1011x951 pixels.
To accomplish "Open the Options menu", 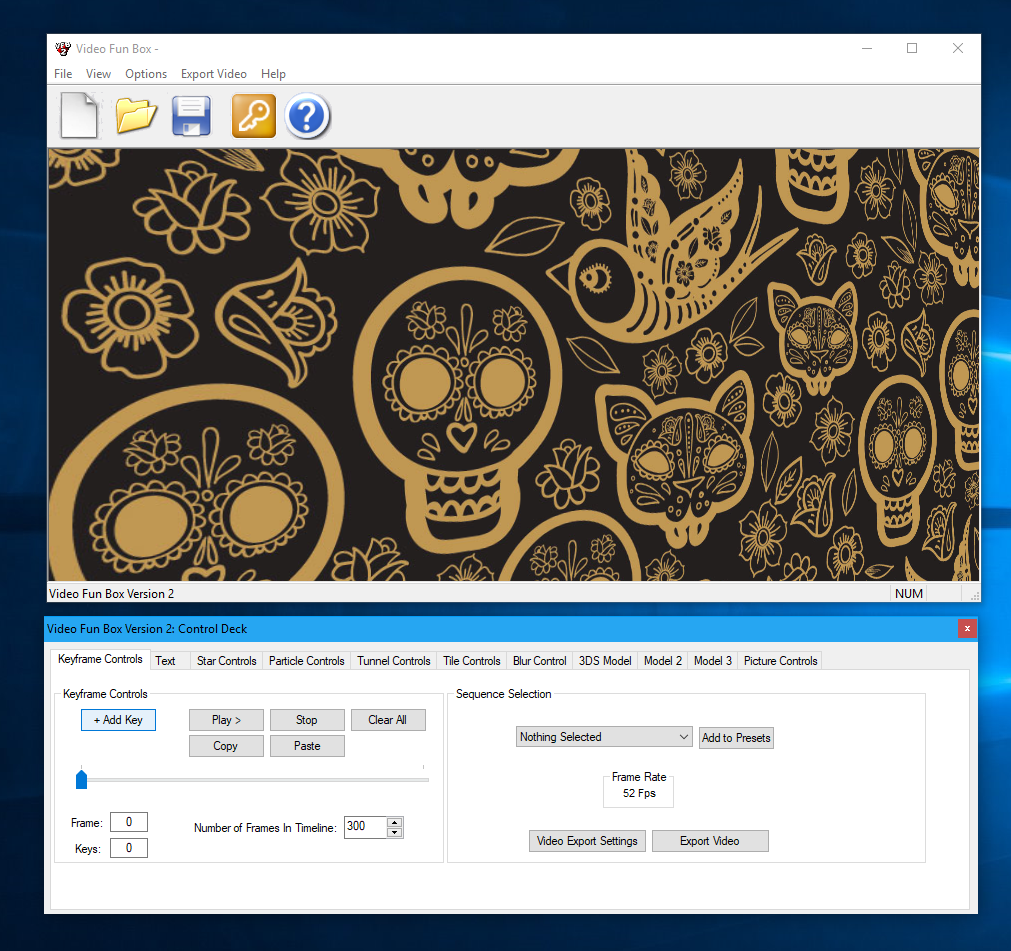I will pyautogui.click(x=146, y=74).
